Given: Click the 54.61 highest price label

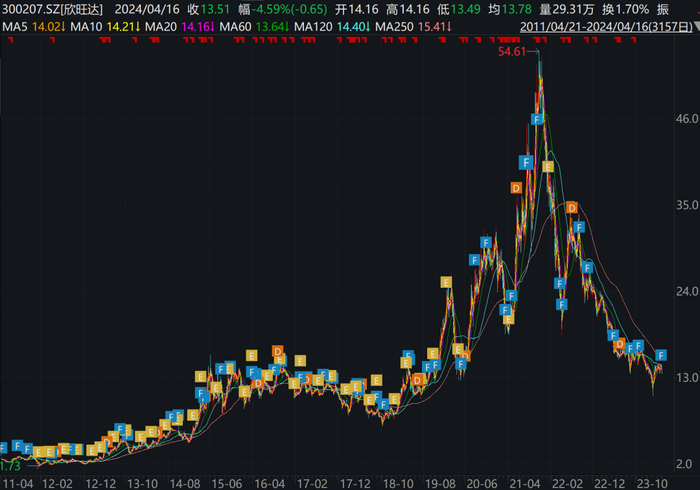Looking at the screenshot, I should point(512,52).
